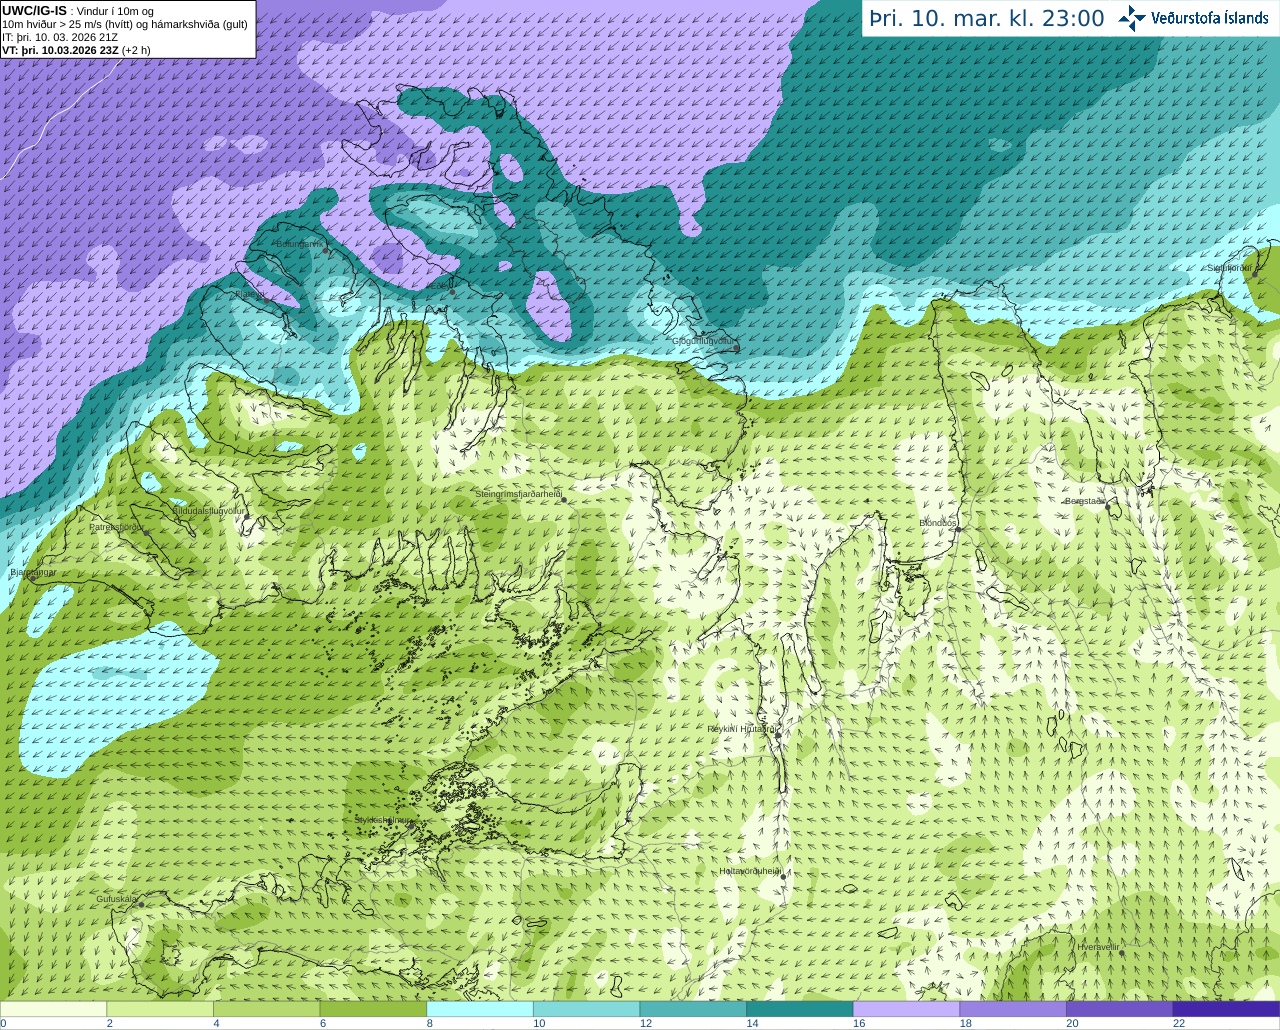The image size is (1280, 1030).
Task: Click the Blönduós station label
Action: point(938,523)
